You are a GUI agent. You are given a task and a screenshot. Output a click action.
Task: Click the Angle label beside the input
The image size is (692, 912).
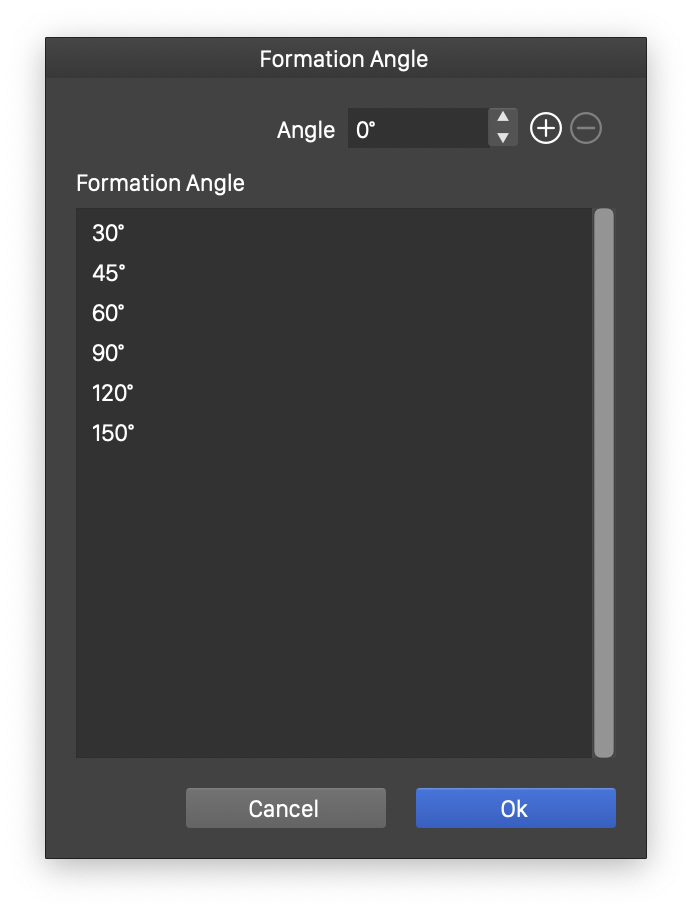point(305,130)
